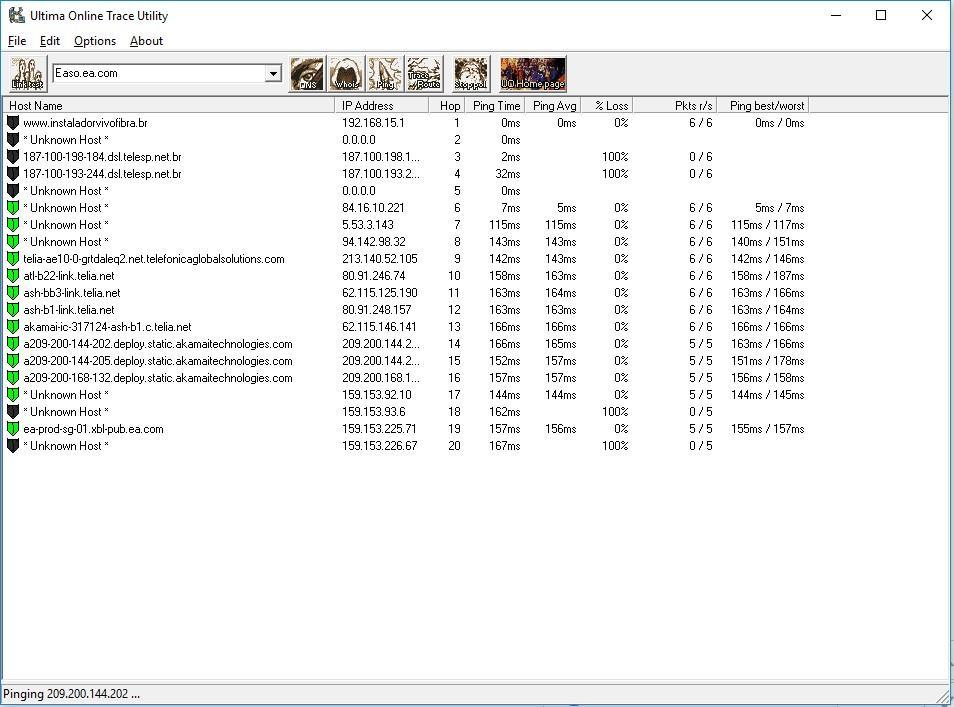
Task: Click the Stop poll toolbar icon
Action: click(471, 74)
